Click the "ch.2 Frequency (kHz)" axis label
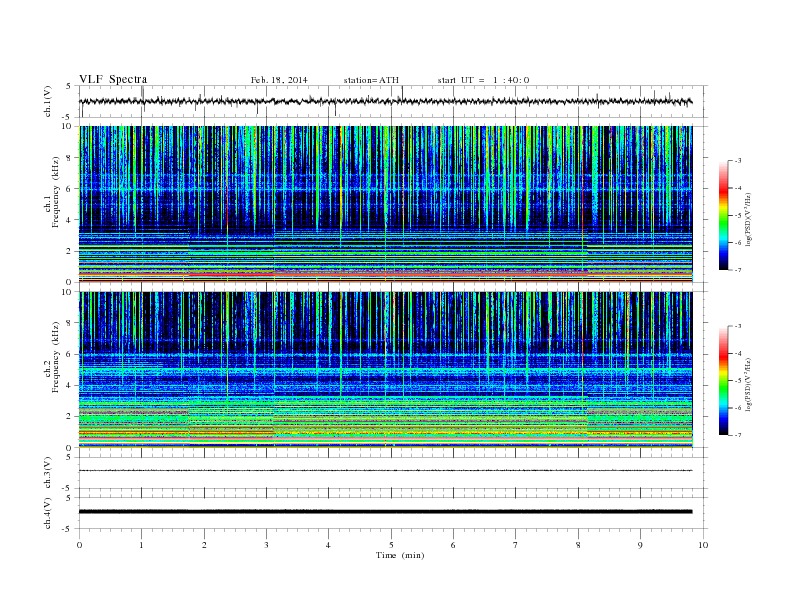The height and width of the screenshot is (612, 792). tap(51, 358)
